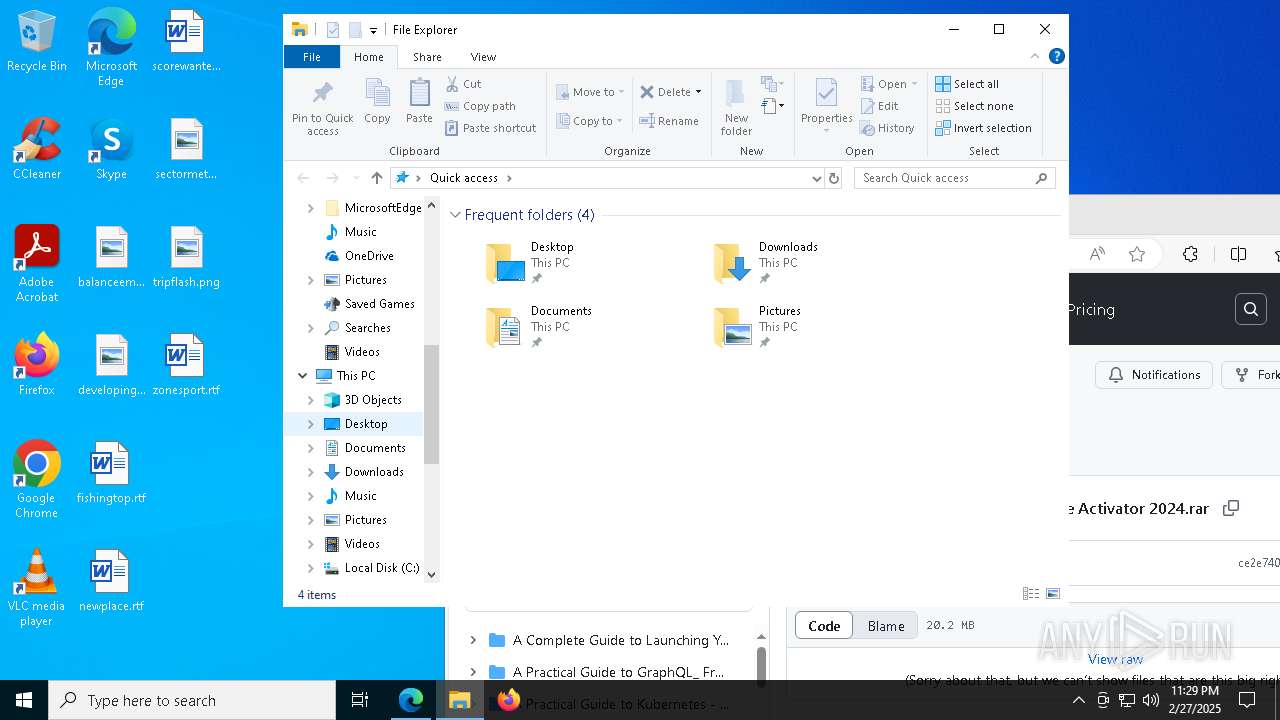The image size is (1280, 720).
Task: Select CCleaner desktop shortcut
Action: 36,149
